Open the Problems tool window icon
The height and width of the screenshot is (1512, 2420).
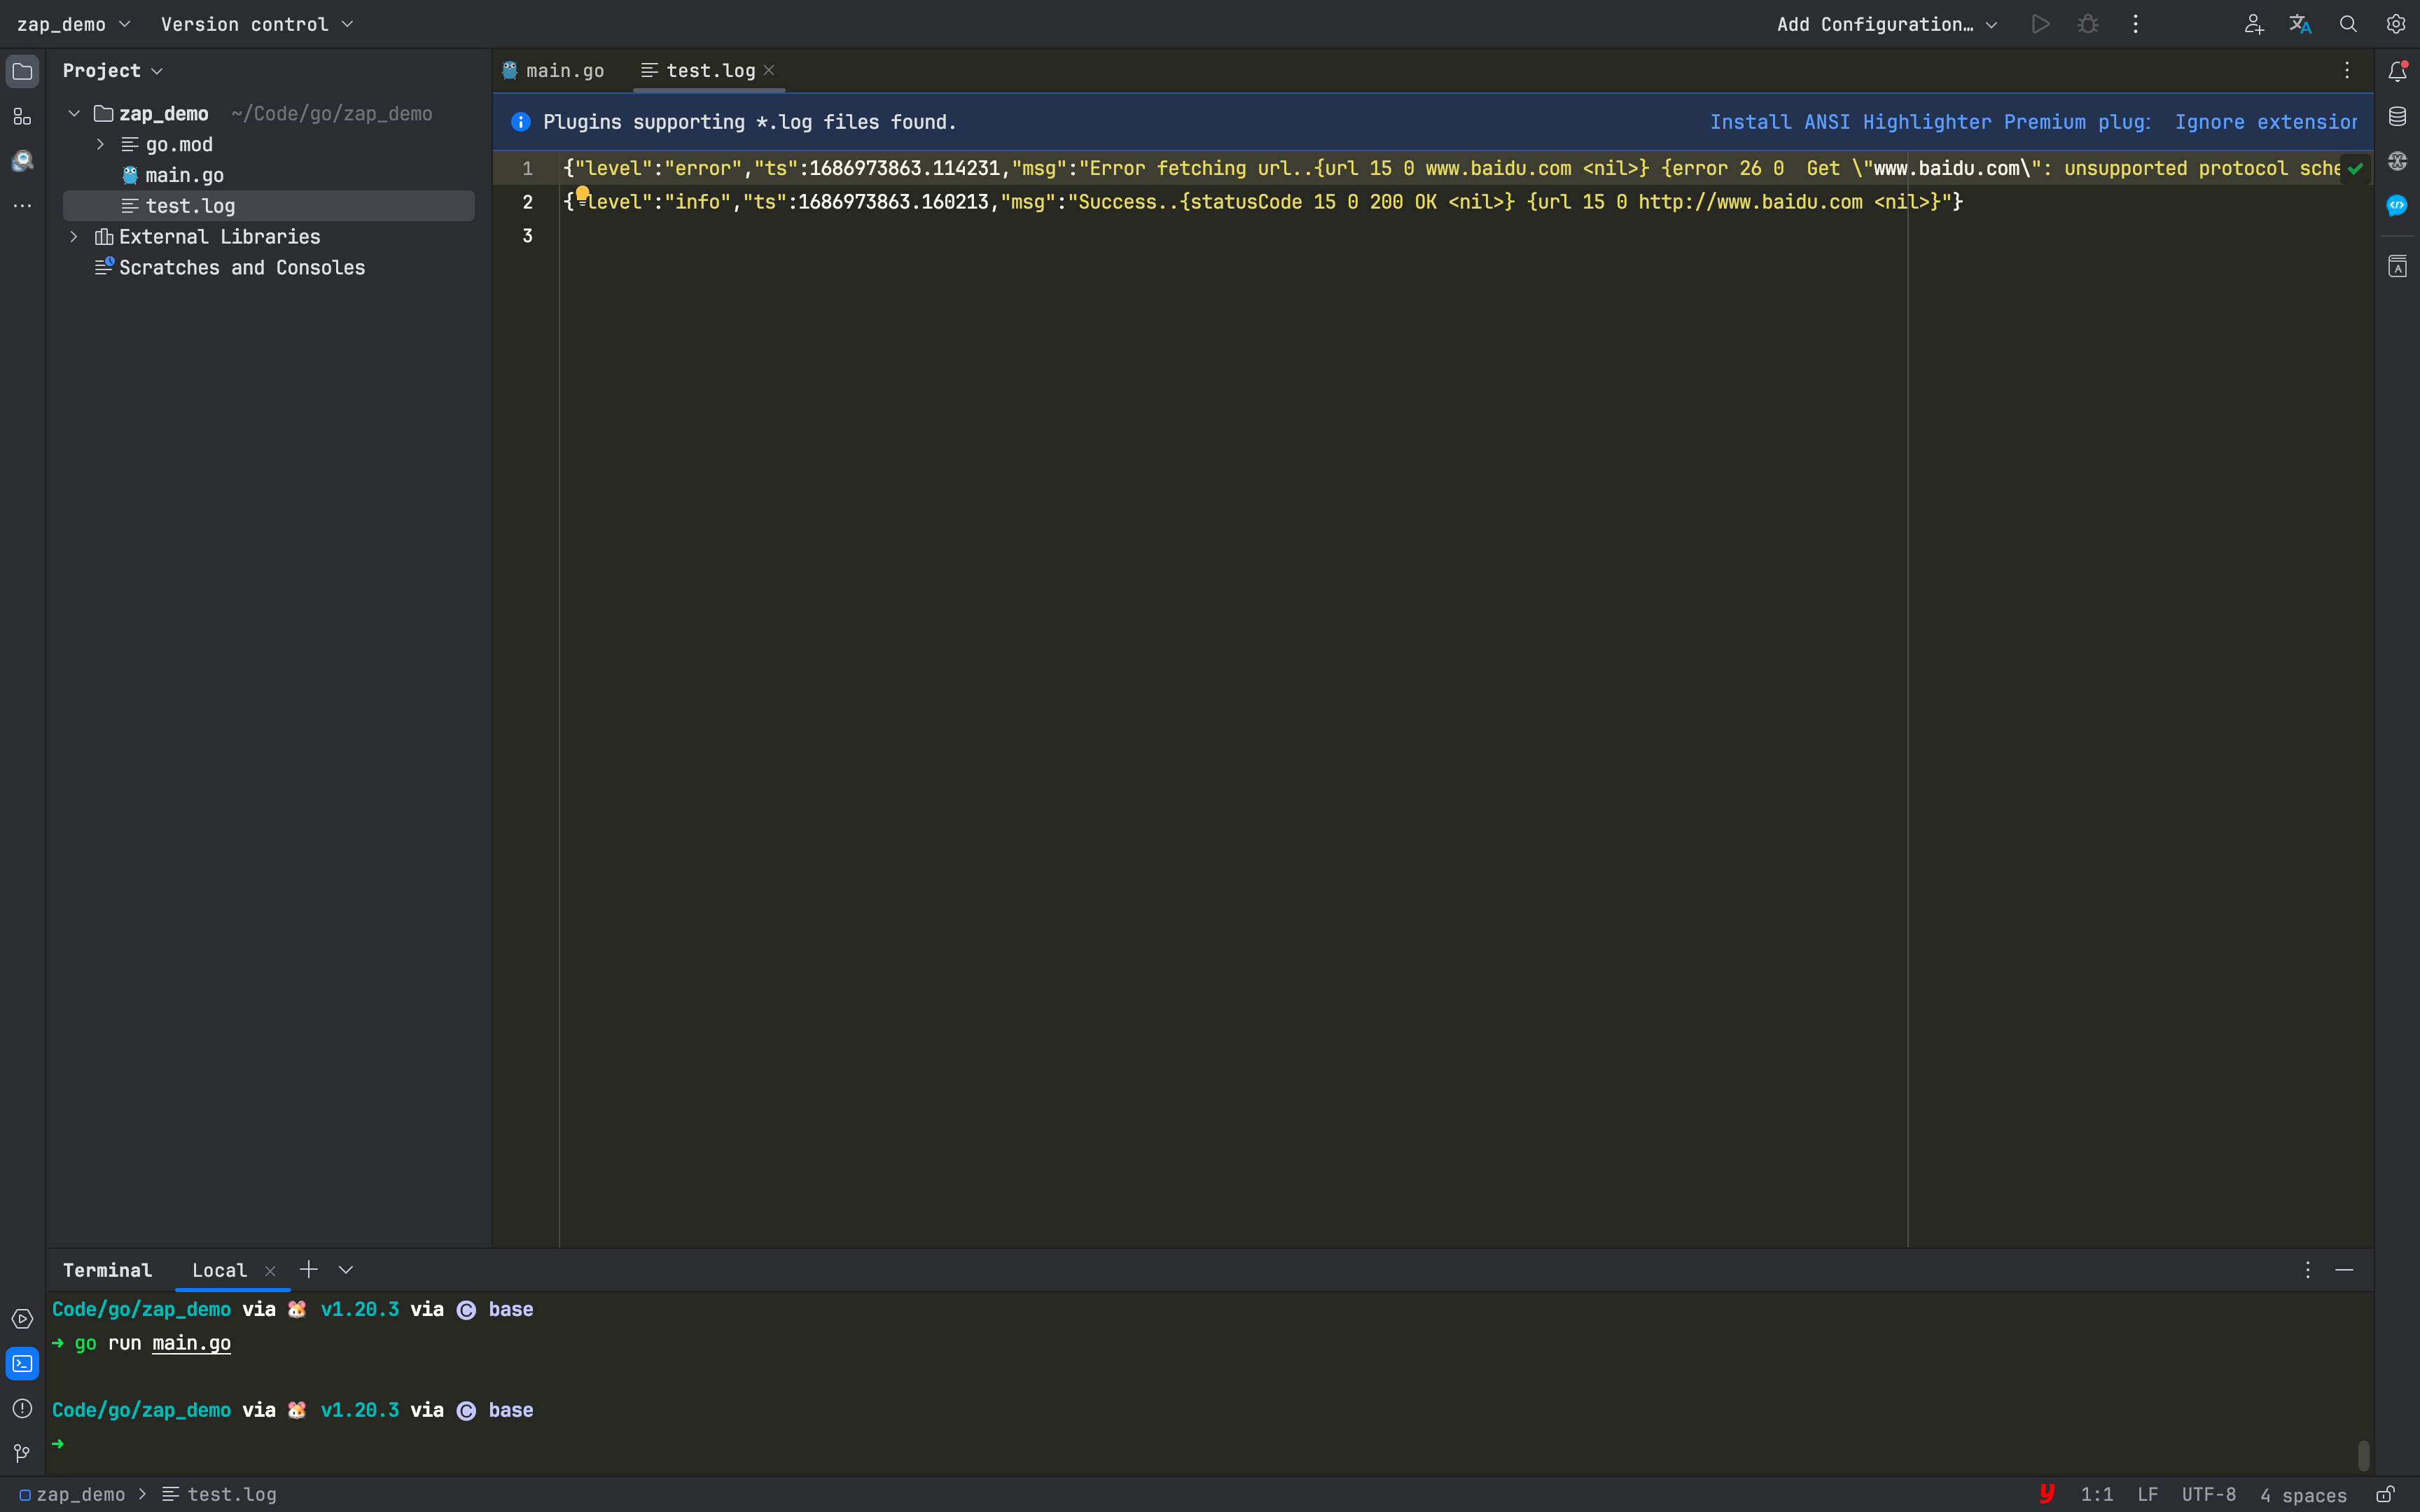click(x=22, y=1408)
